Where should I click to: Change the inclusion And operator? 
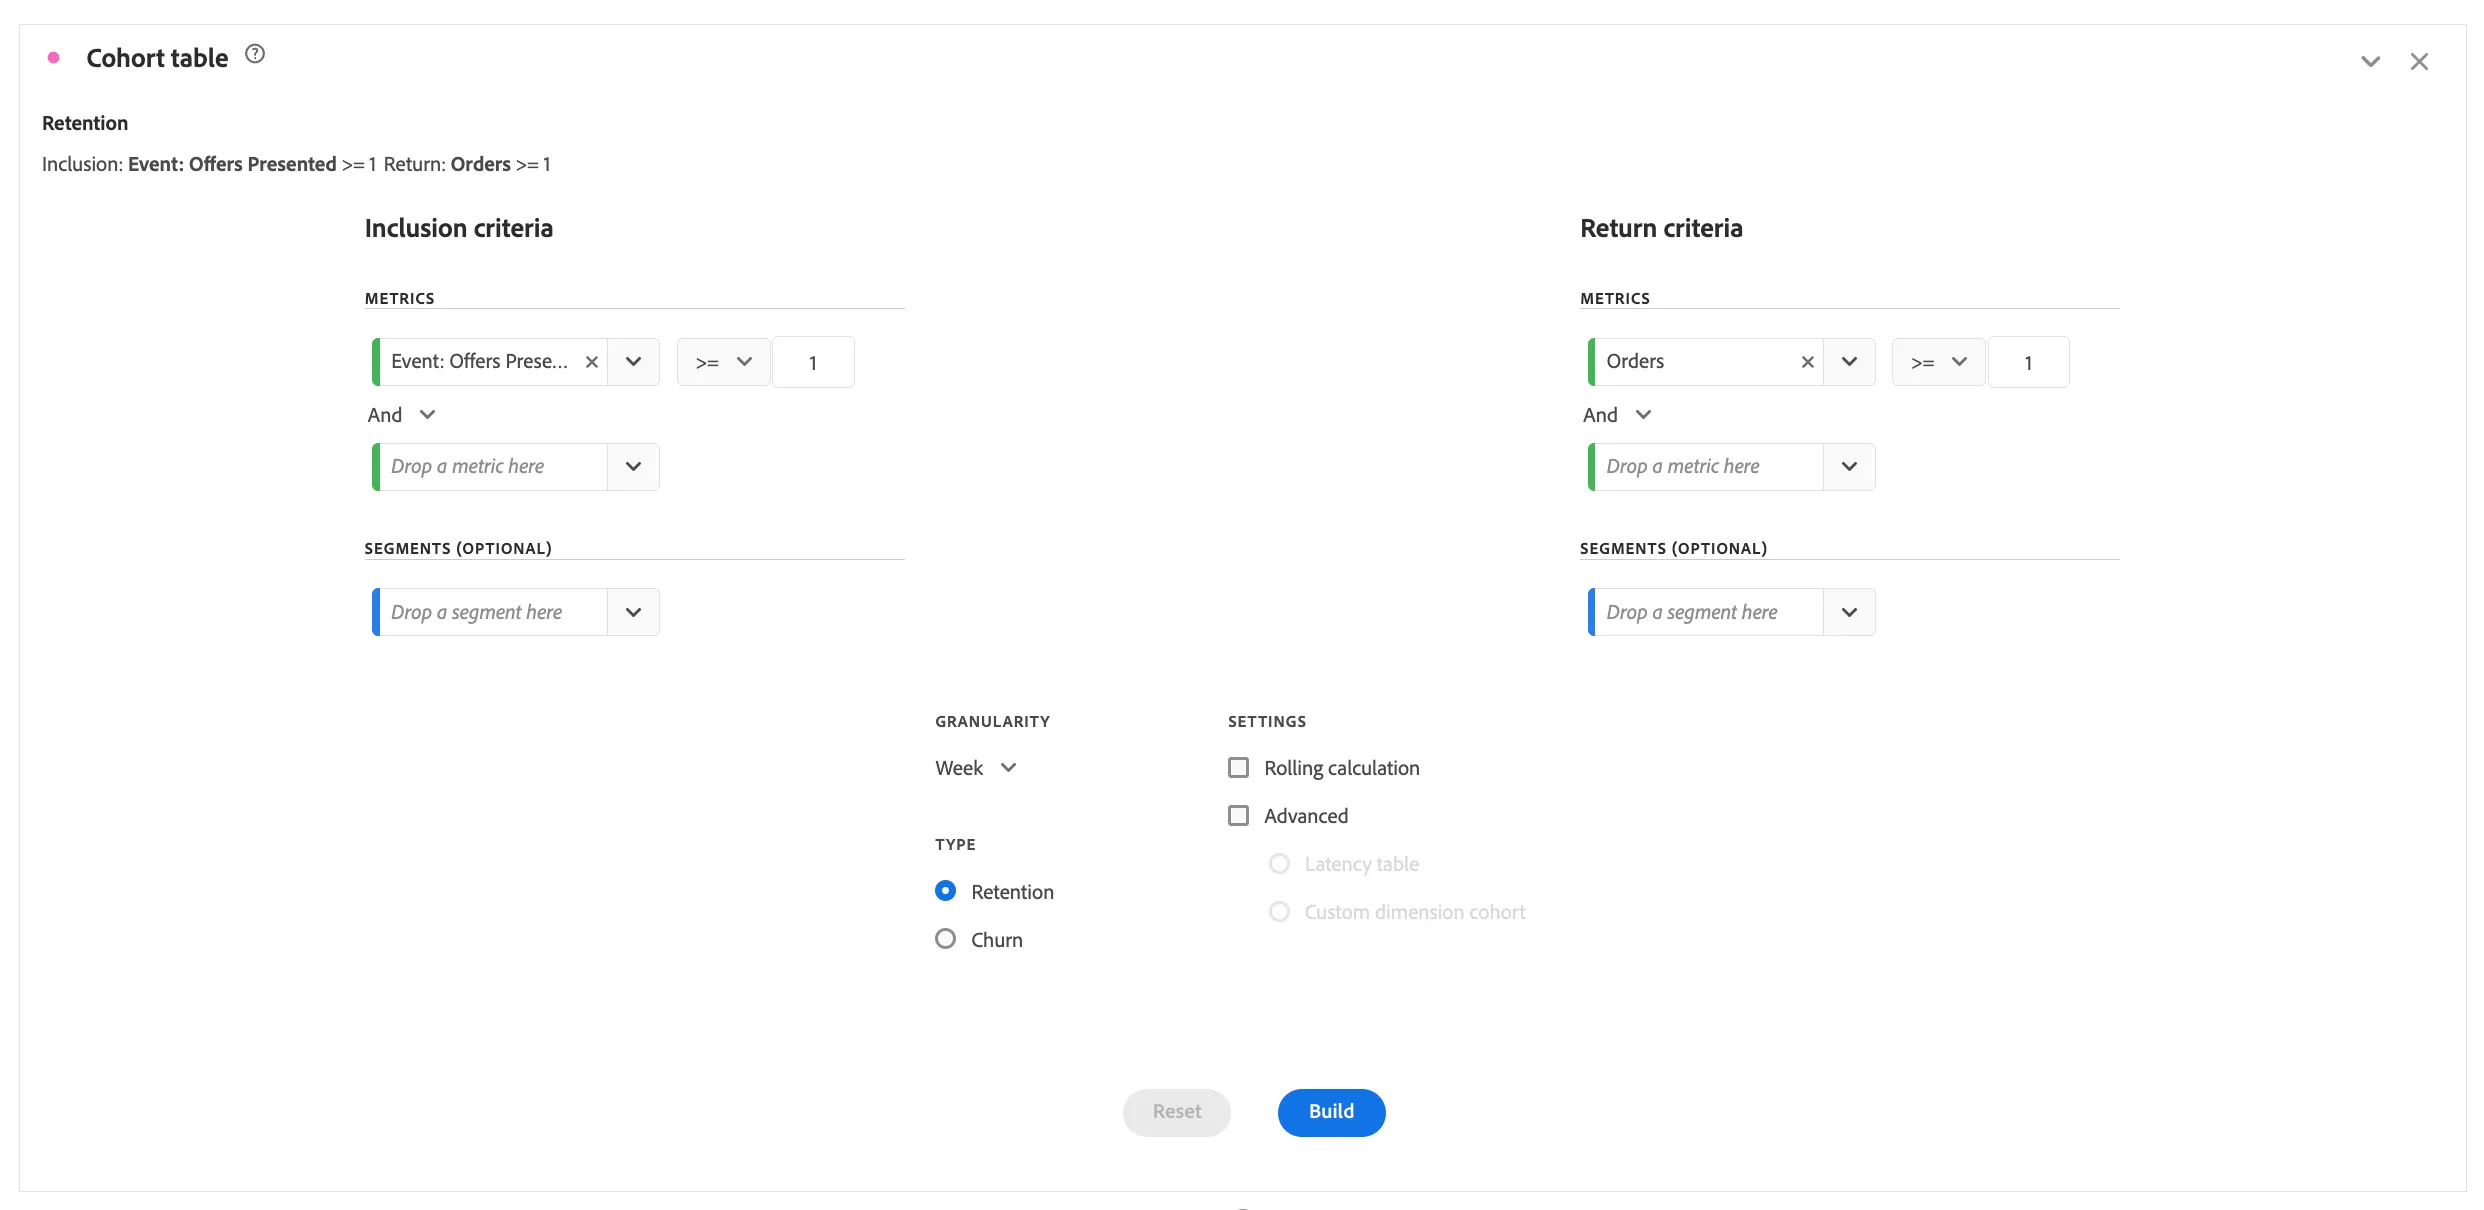pos(401,415)
